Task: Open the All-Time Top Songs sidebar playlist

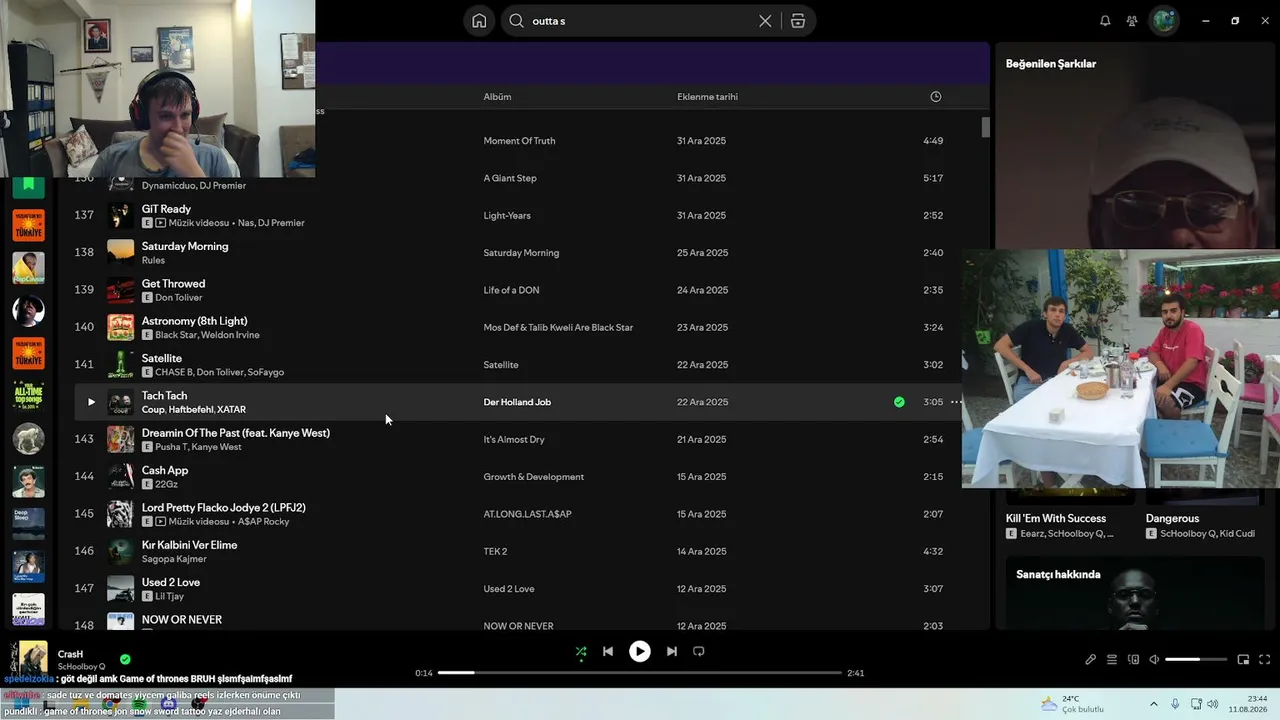Action: (28, 396)
